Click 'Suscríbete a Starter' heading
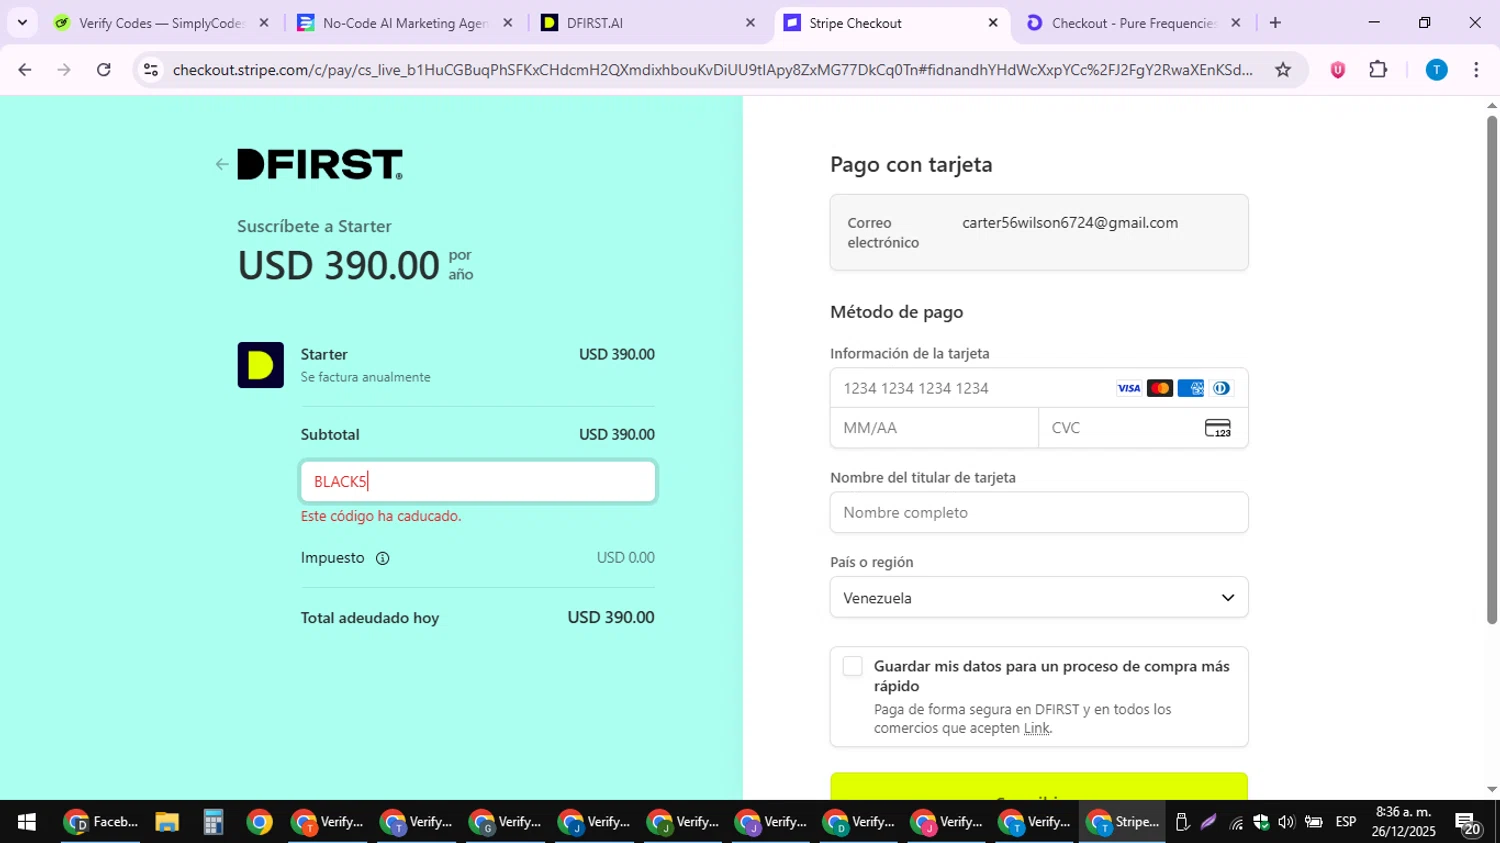 pyautogui.click(x=314, y=226)
